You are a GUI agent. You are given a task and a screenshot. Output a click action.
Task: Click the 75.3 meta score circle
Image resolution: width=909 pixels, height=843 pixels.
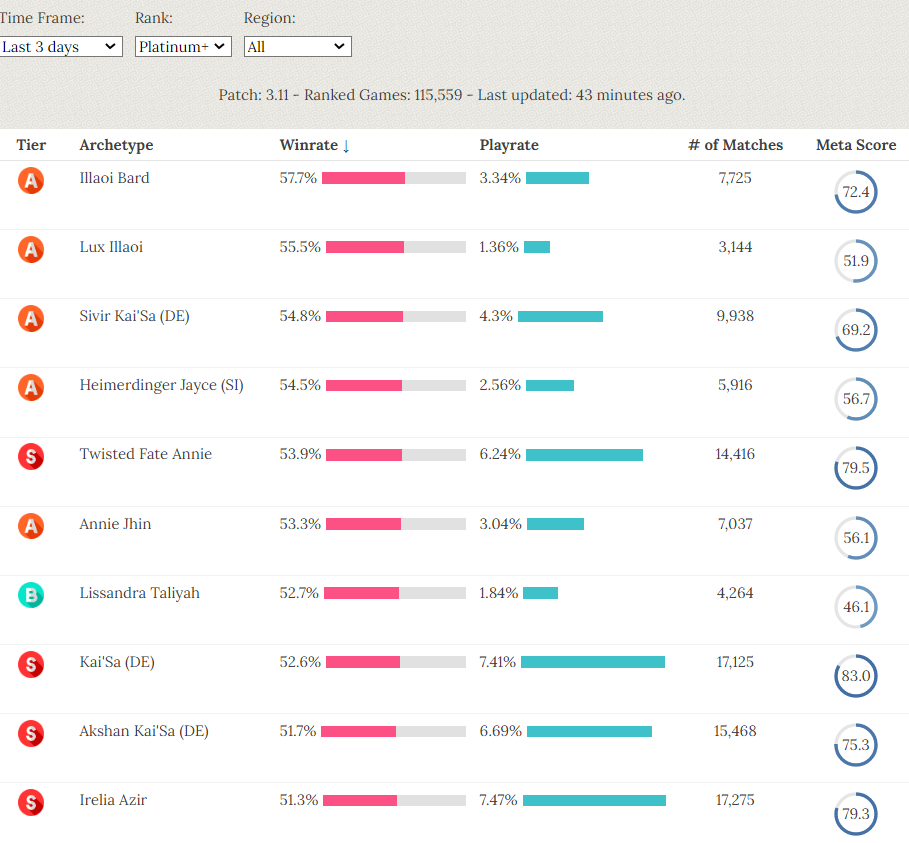click(x=856, y=744)
